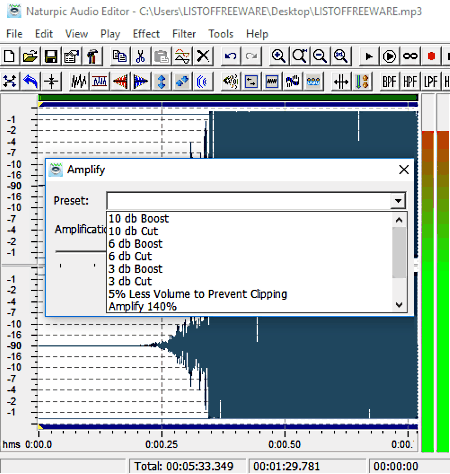This screenshot has height=474, width=450.
Task: Open the Filter menu
Action: pos(184,34)
